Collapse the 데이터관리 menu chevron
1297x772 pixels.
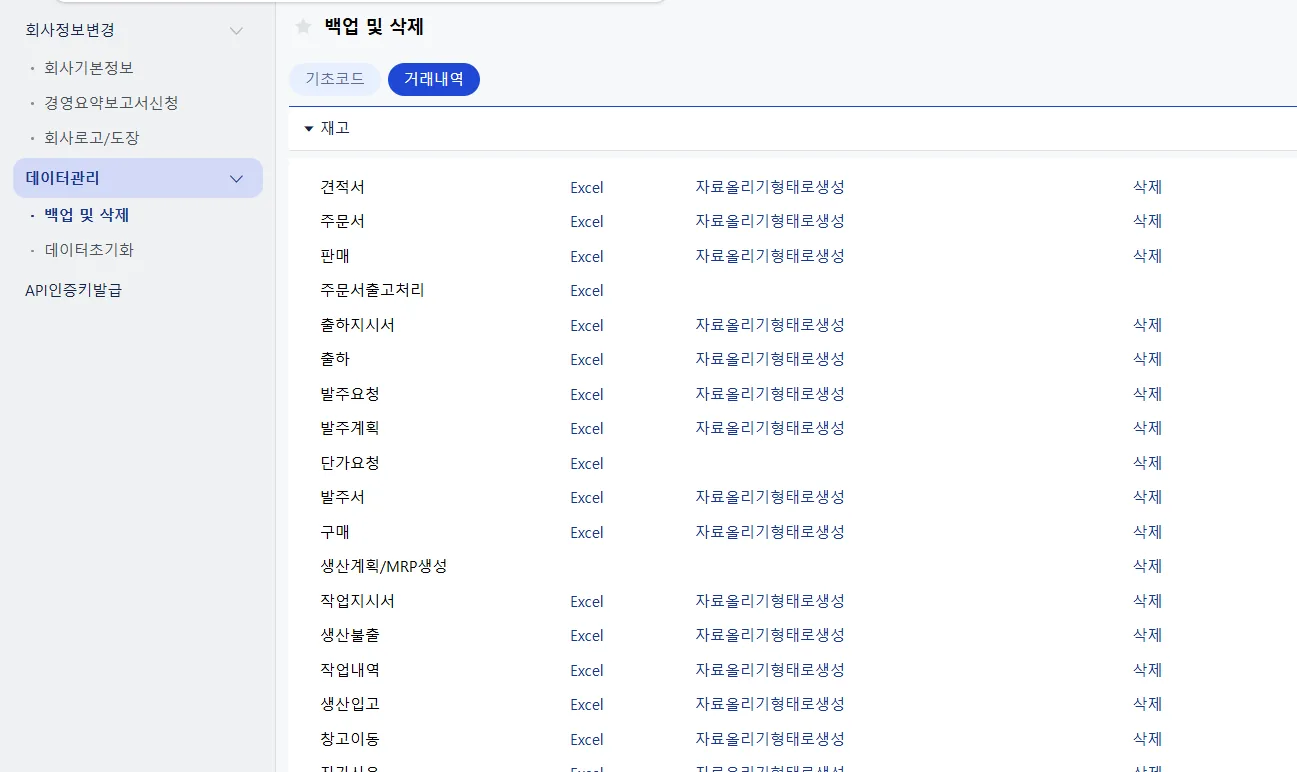(237, 179)
